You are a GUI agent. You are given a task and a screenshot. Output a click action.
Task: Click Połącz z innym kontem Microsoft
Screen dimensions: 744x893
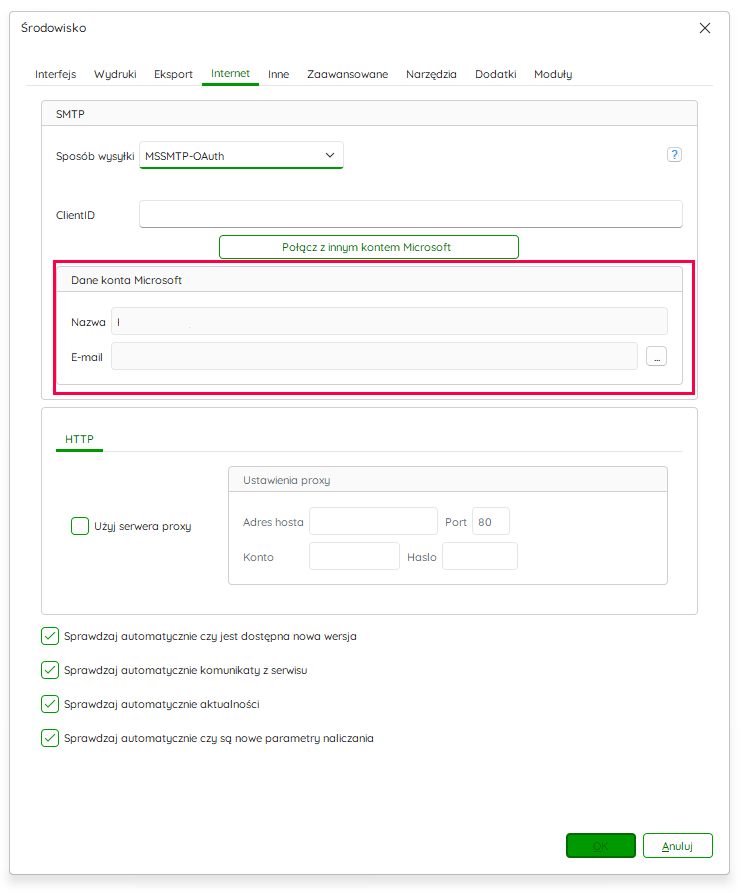point(369,247)
